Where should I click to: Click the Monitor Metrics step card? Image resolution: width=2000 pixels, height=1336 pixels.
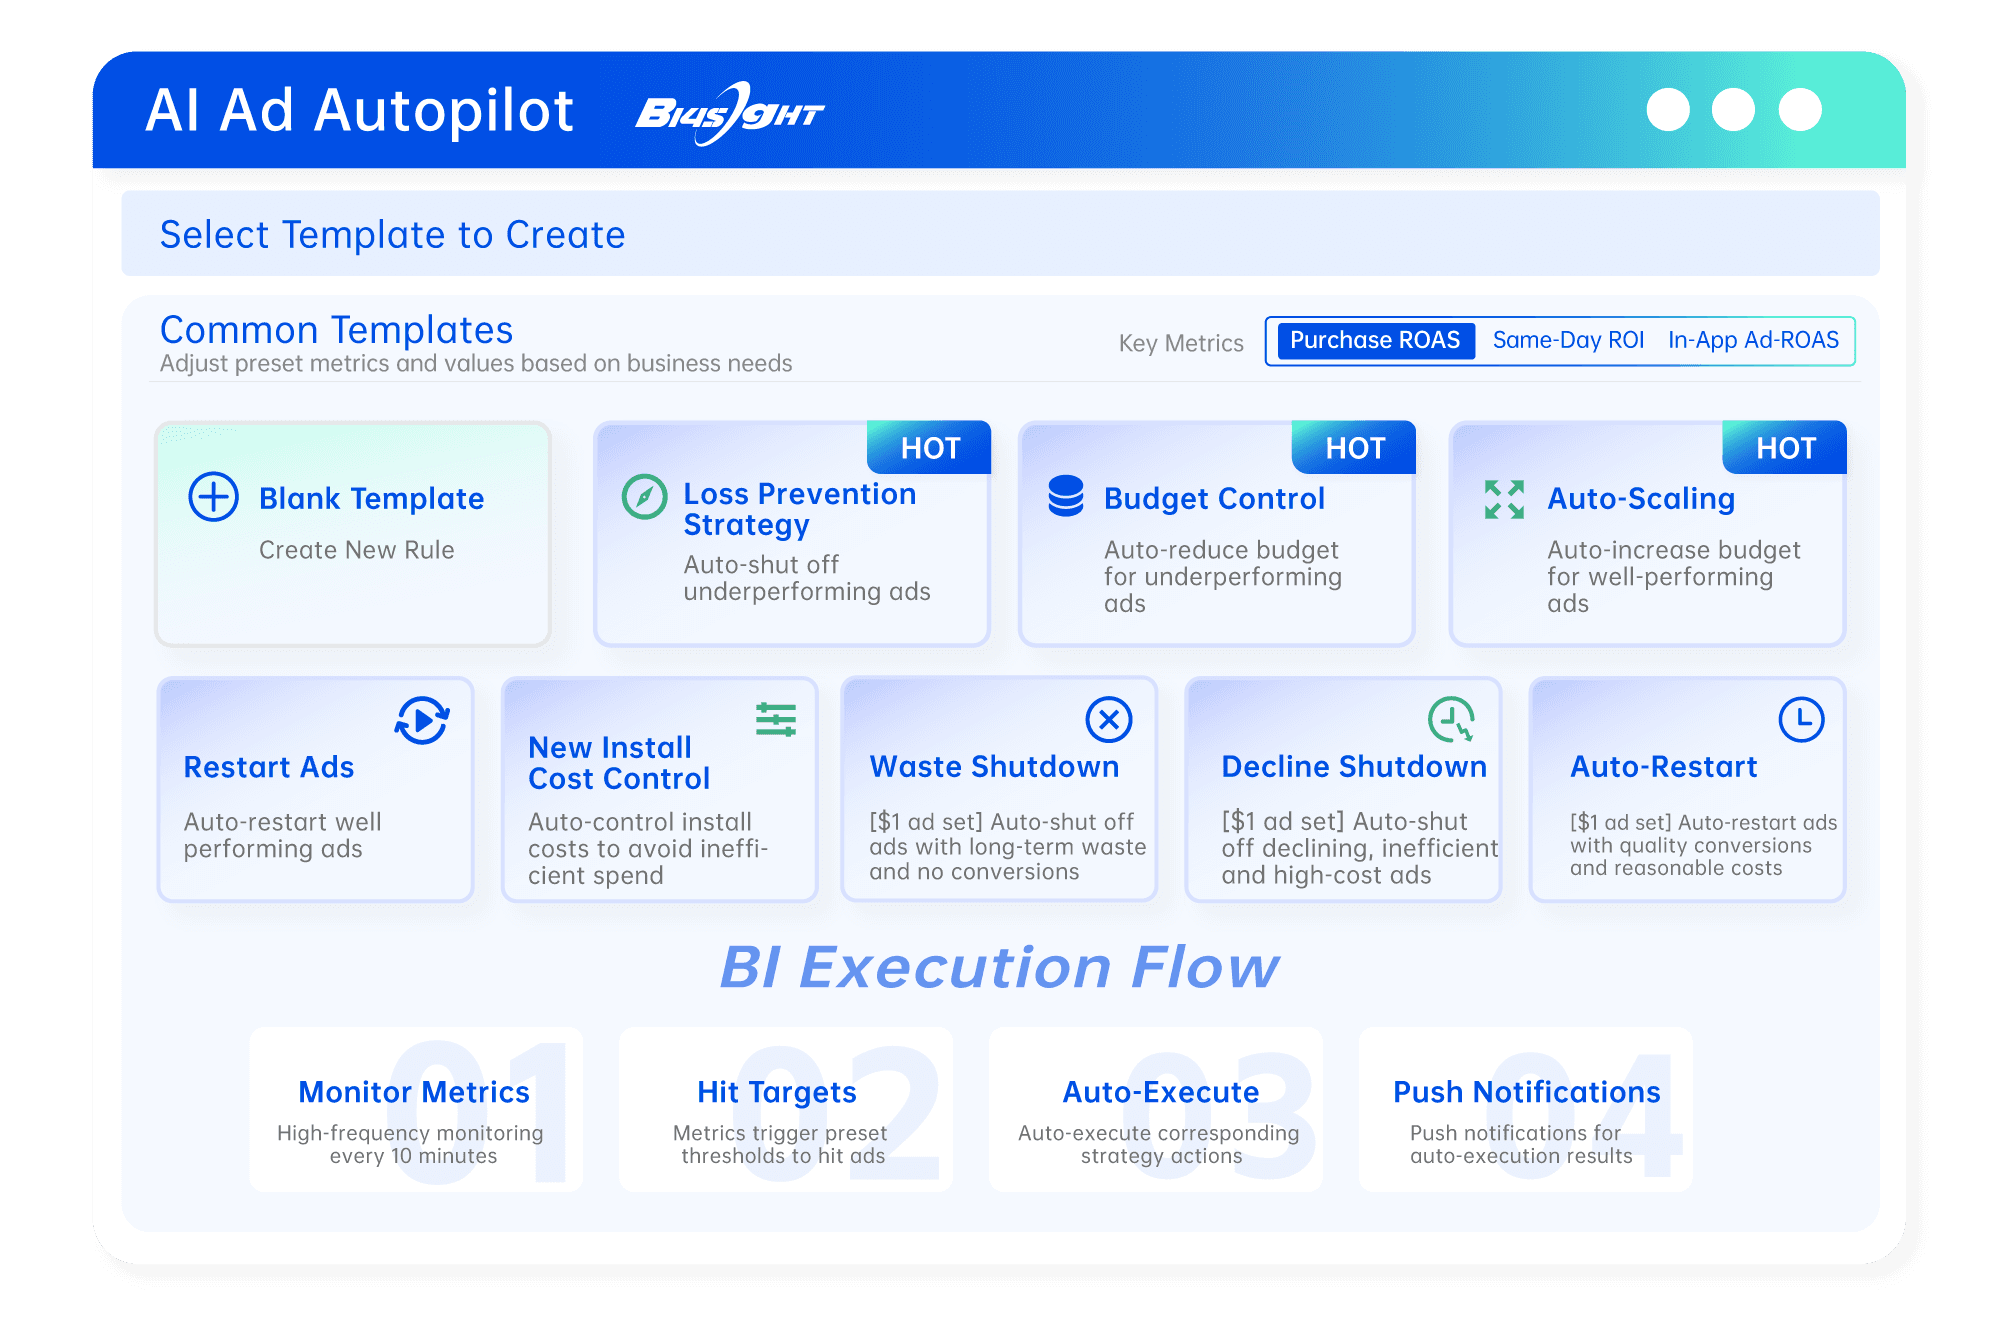416,1109
